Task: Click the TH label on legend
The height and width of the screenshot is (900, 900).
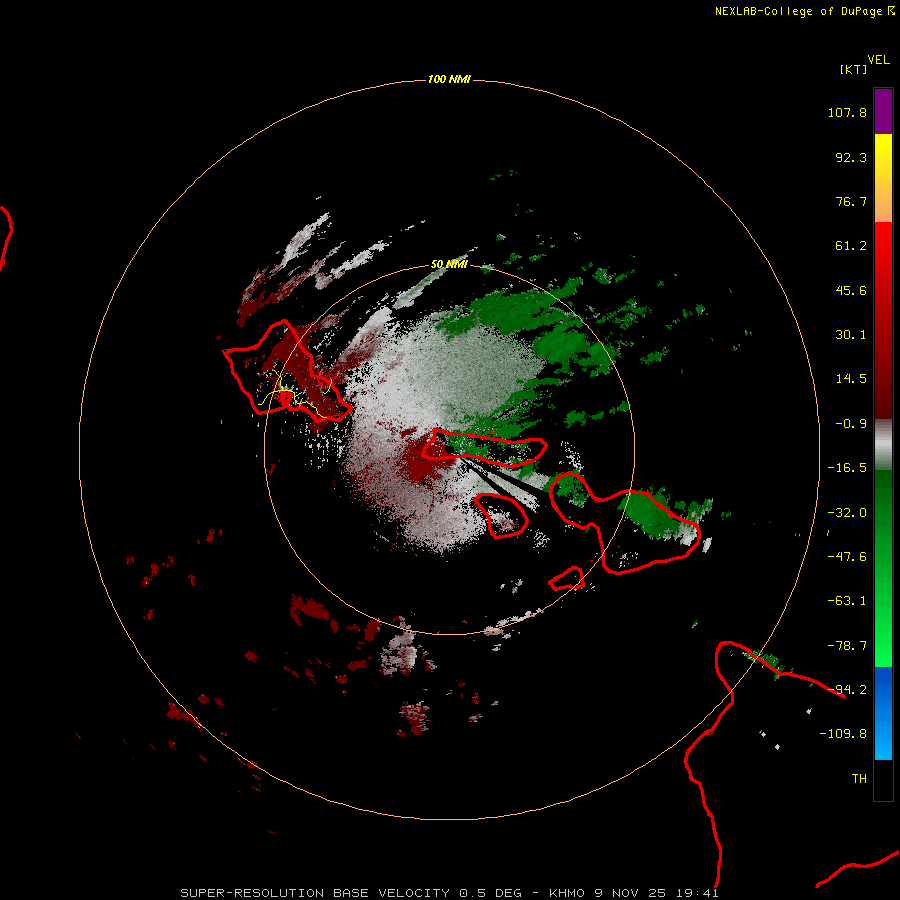Action: (x=859, y=779)
